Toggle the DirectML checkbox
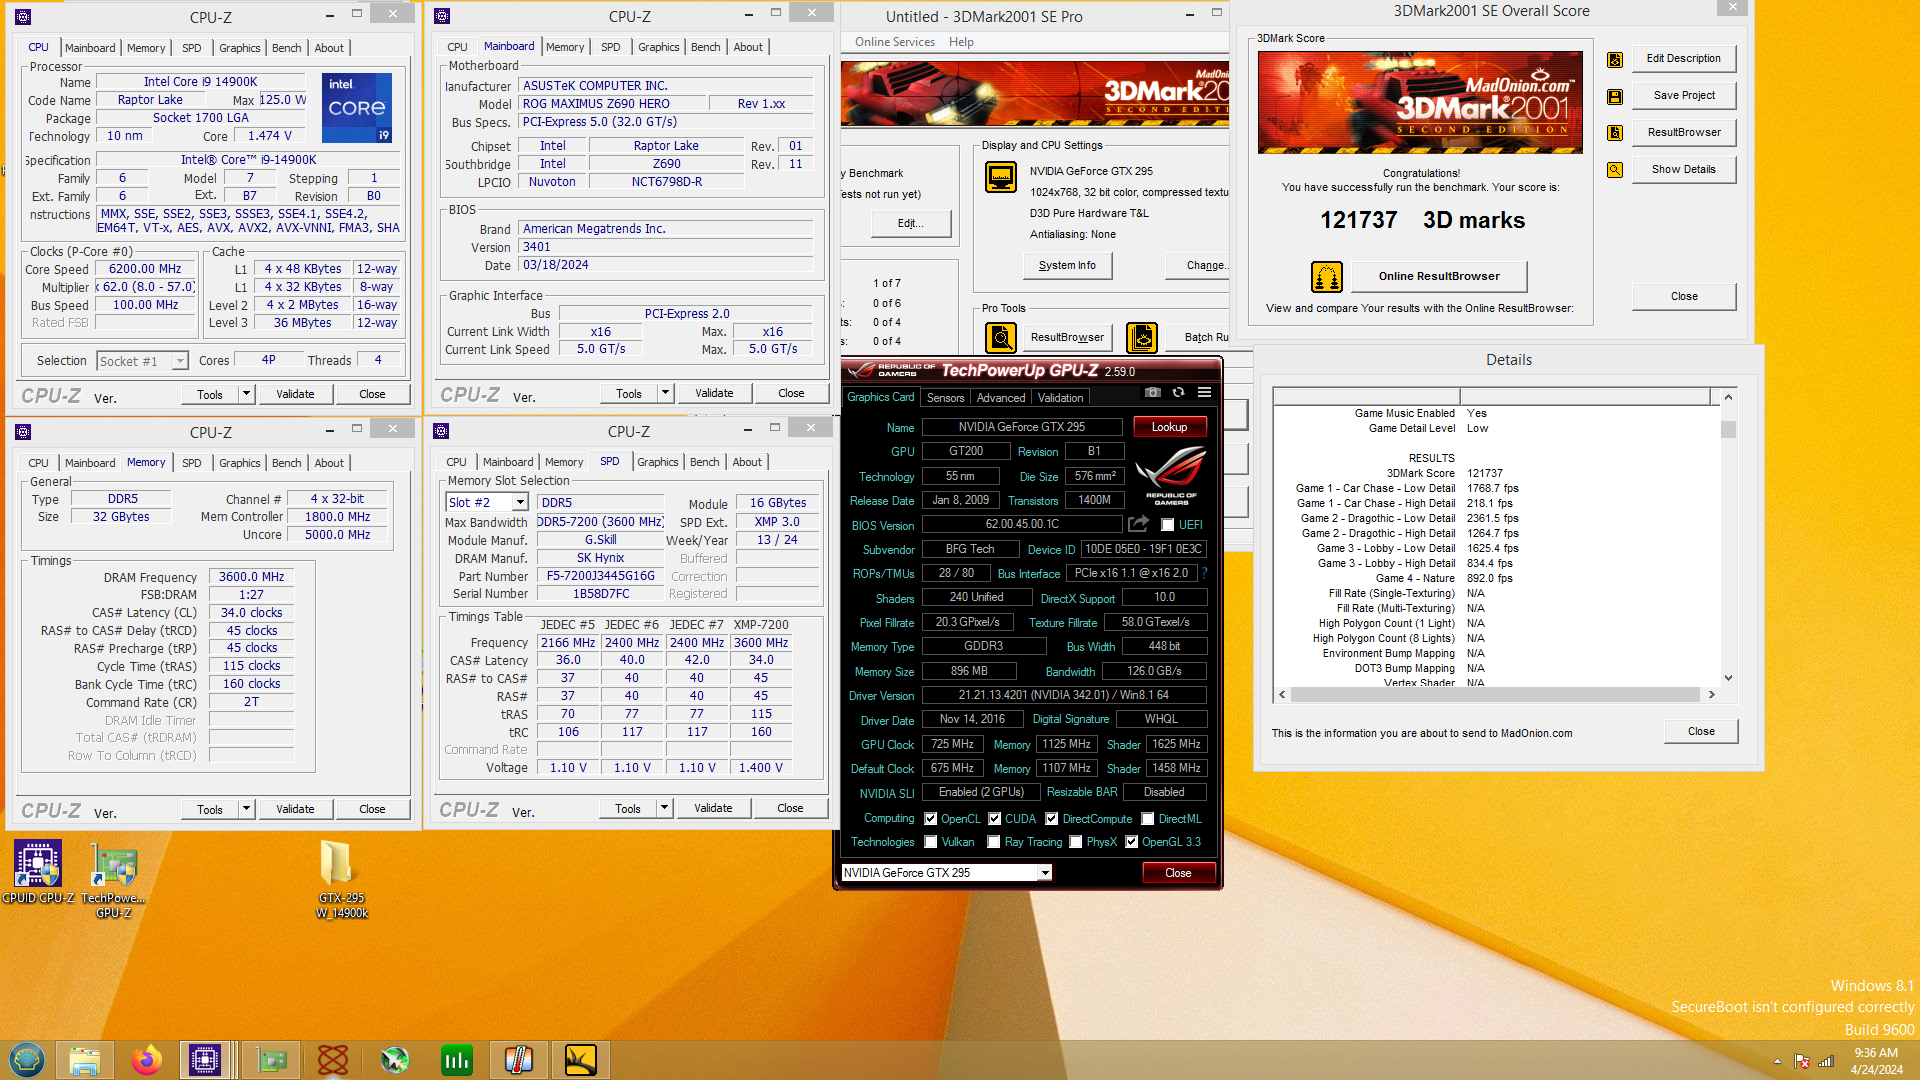This screenshot has height=1080, width=1920. point(1148,819)
